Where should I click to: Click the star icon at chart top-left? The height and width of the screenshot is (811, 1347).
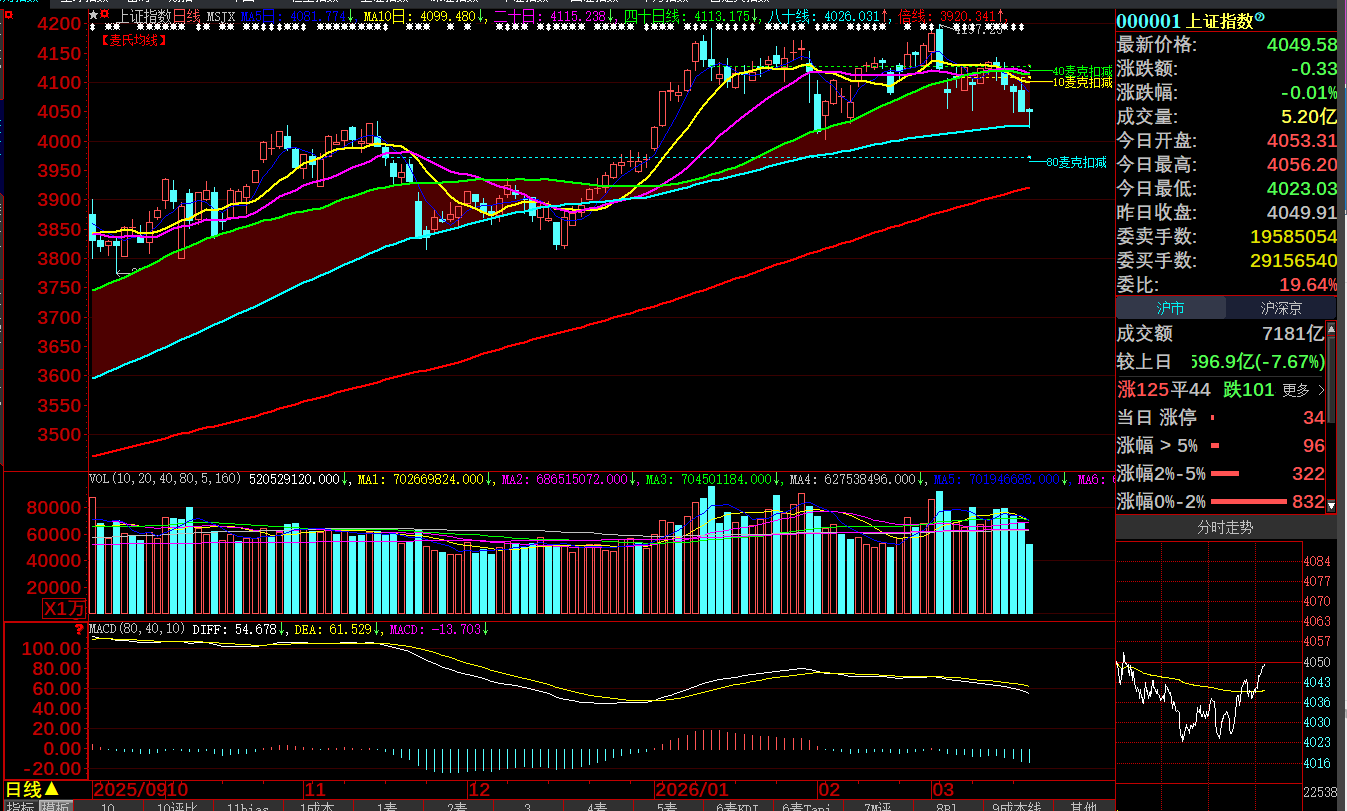click(x=93, y=16)
